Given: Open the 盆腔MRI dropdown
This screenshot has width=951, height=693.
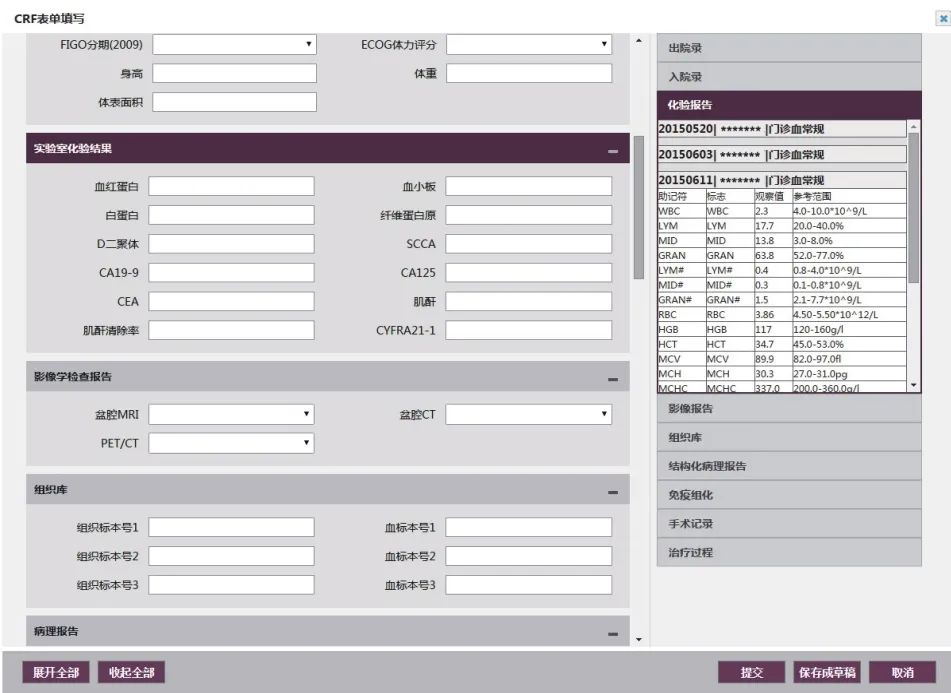Looking at the screenshot, I should pos(232,413).
